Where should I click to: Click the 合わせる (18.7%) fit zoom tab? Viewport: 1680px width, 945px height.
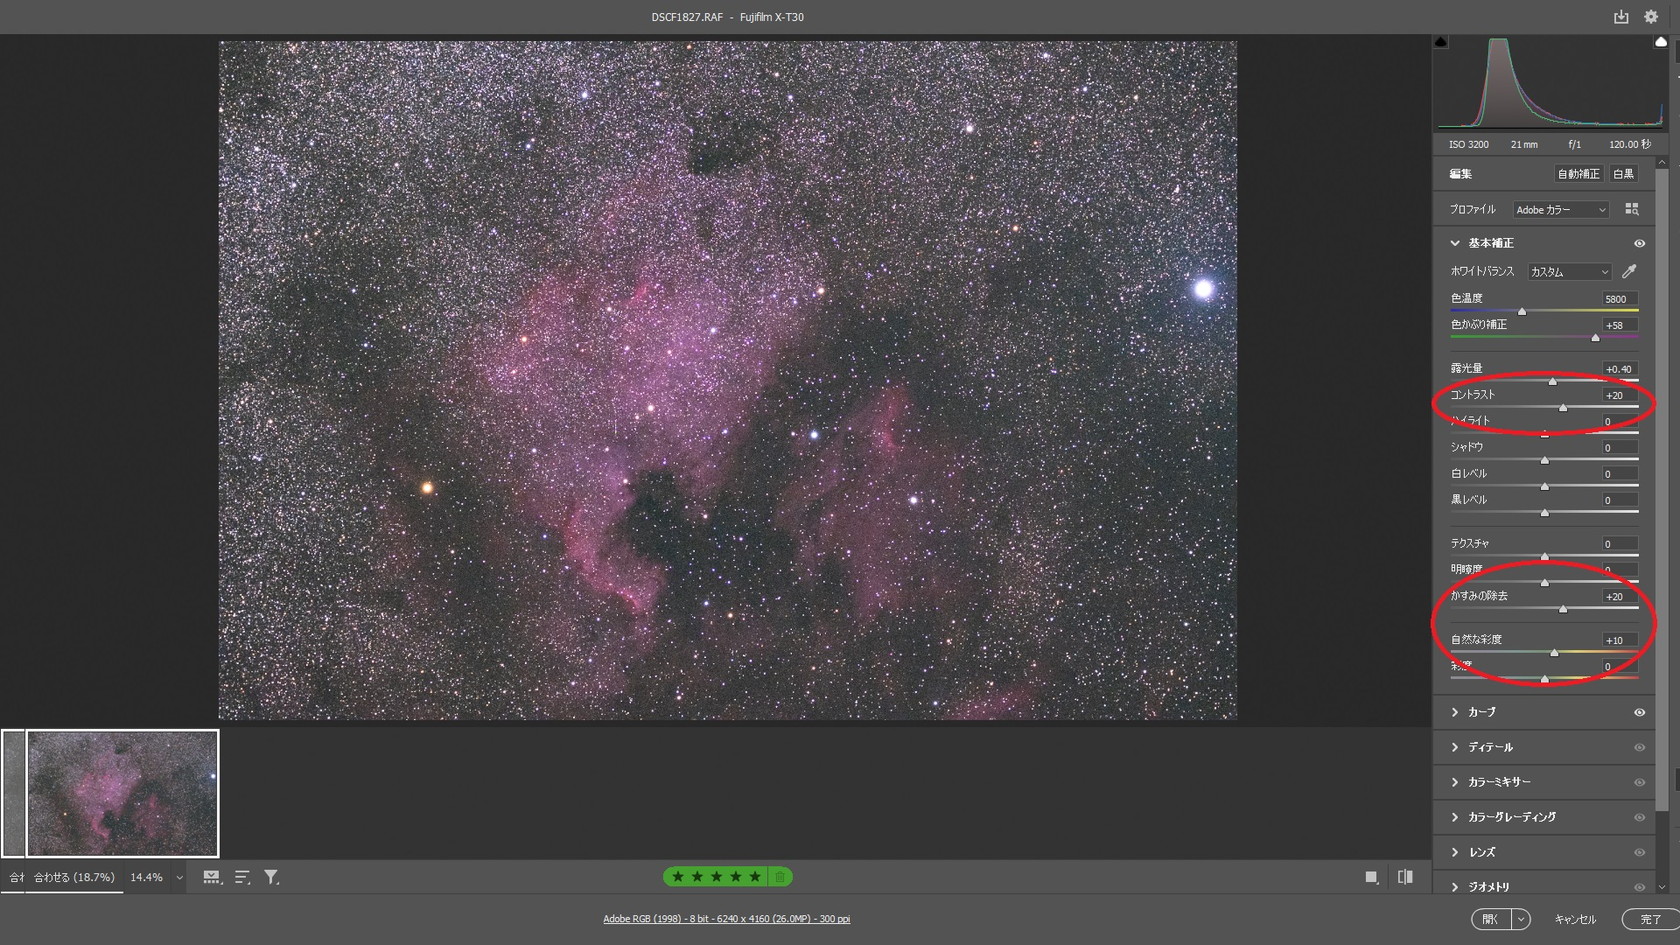74,877
